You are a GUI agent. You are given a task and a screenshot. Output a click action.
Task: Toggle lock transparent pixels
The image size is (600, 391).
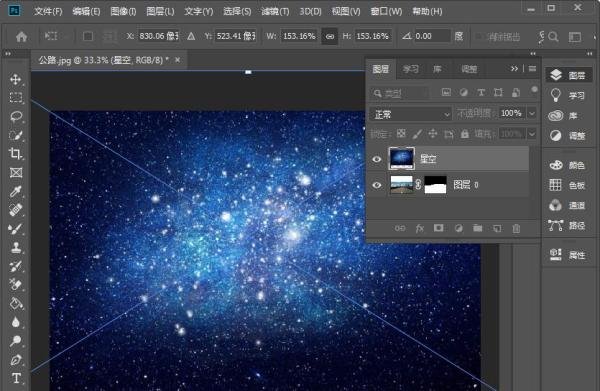coord(401,134)
